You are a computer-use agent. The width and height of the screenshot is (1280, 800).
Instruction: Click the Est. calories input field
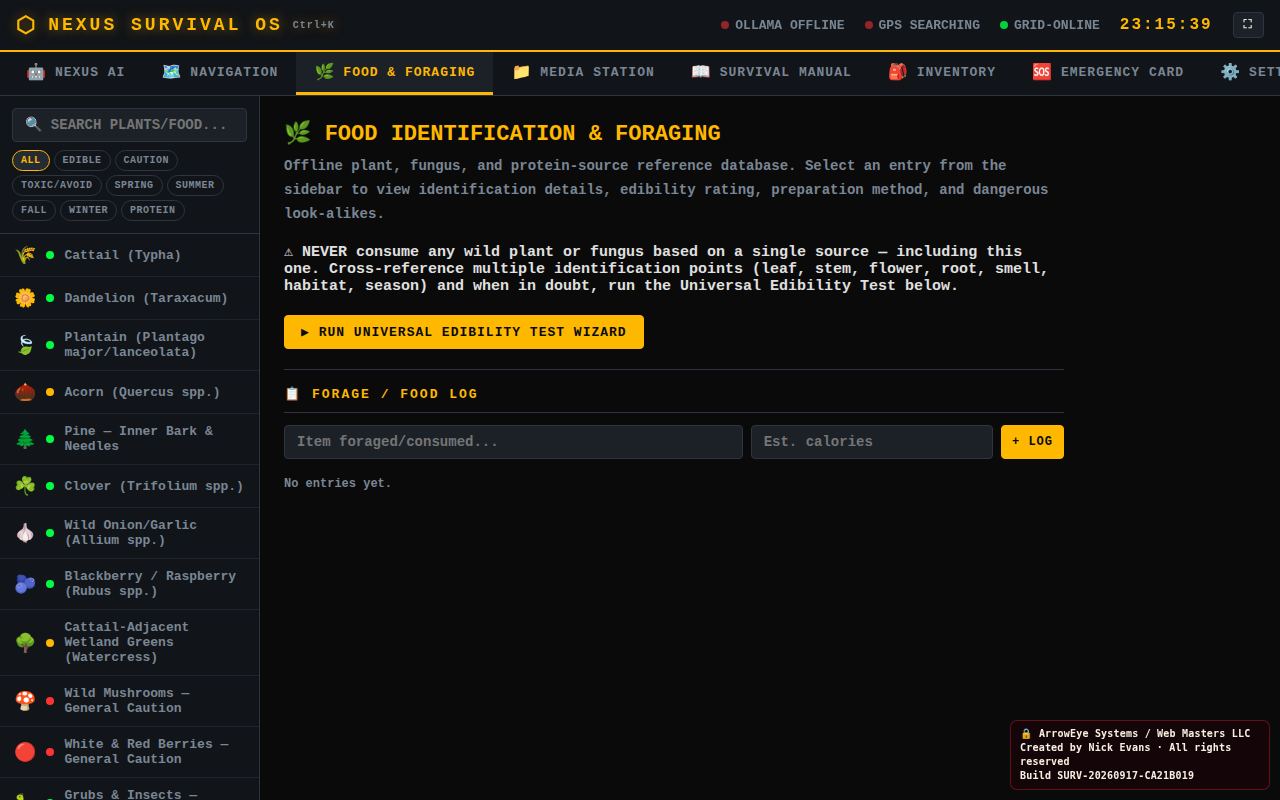(x=872, y=442)
